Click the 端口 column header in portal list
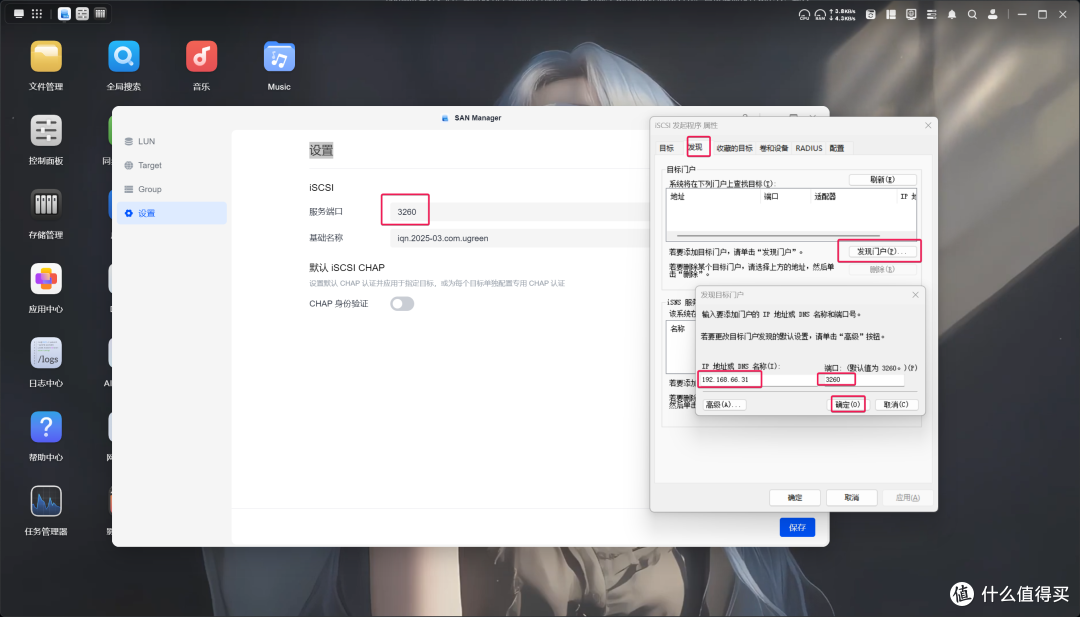The height and width of the screenshot is (617, 1080). 785,197
